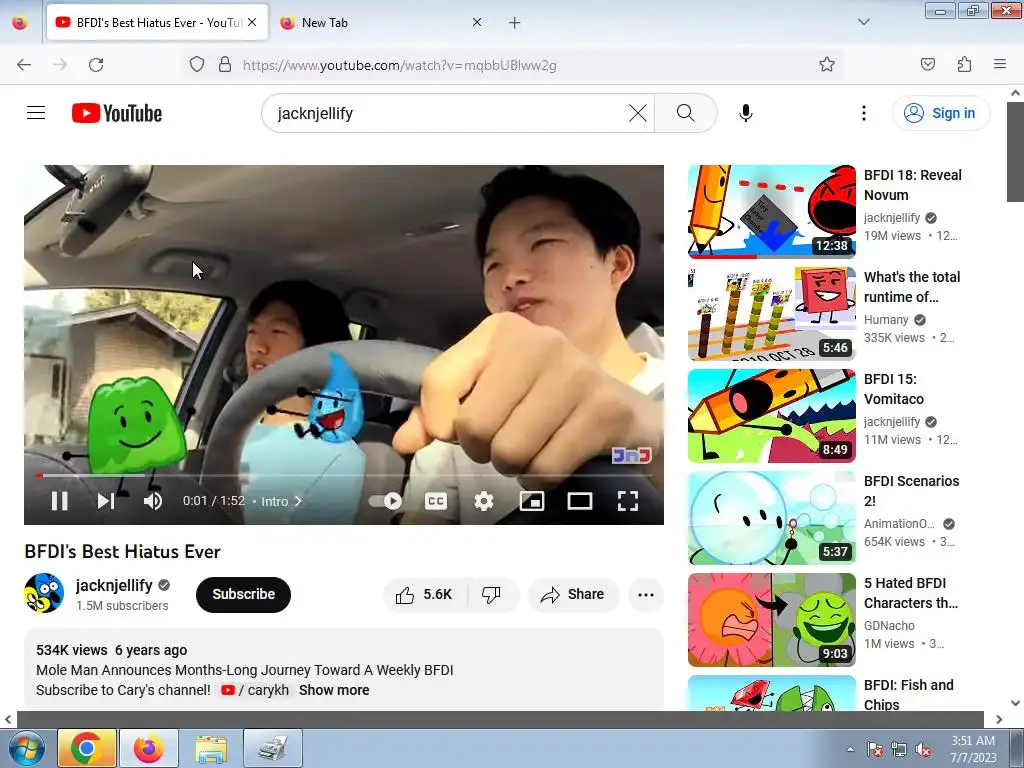Open the Firefox application menu
The height and width of the screenshot is (768, 1024).
pos(1000,65)
